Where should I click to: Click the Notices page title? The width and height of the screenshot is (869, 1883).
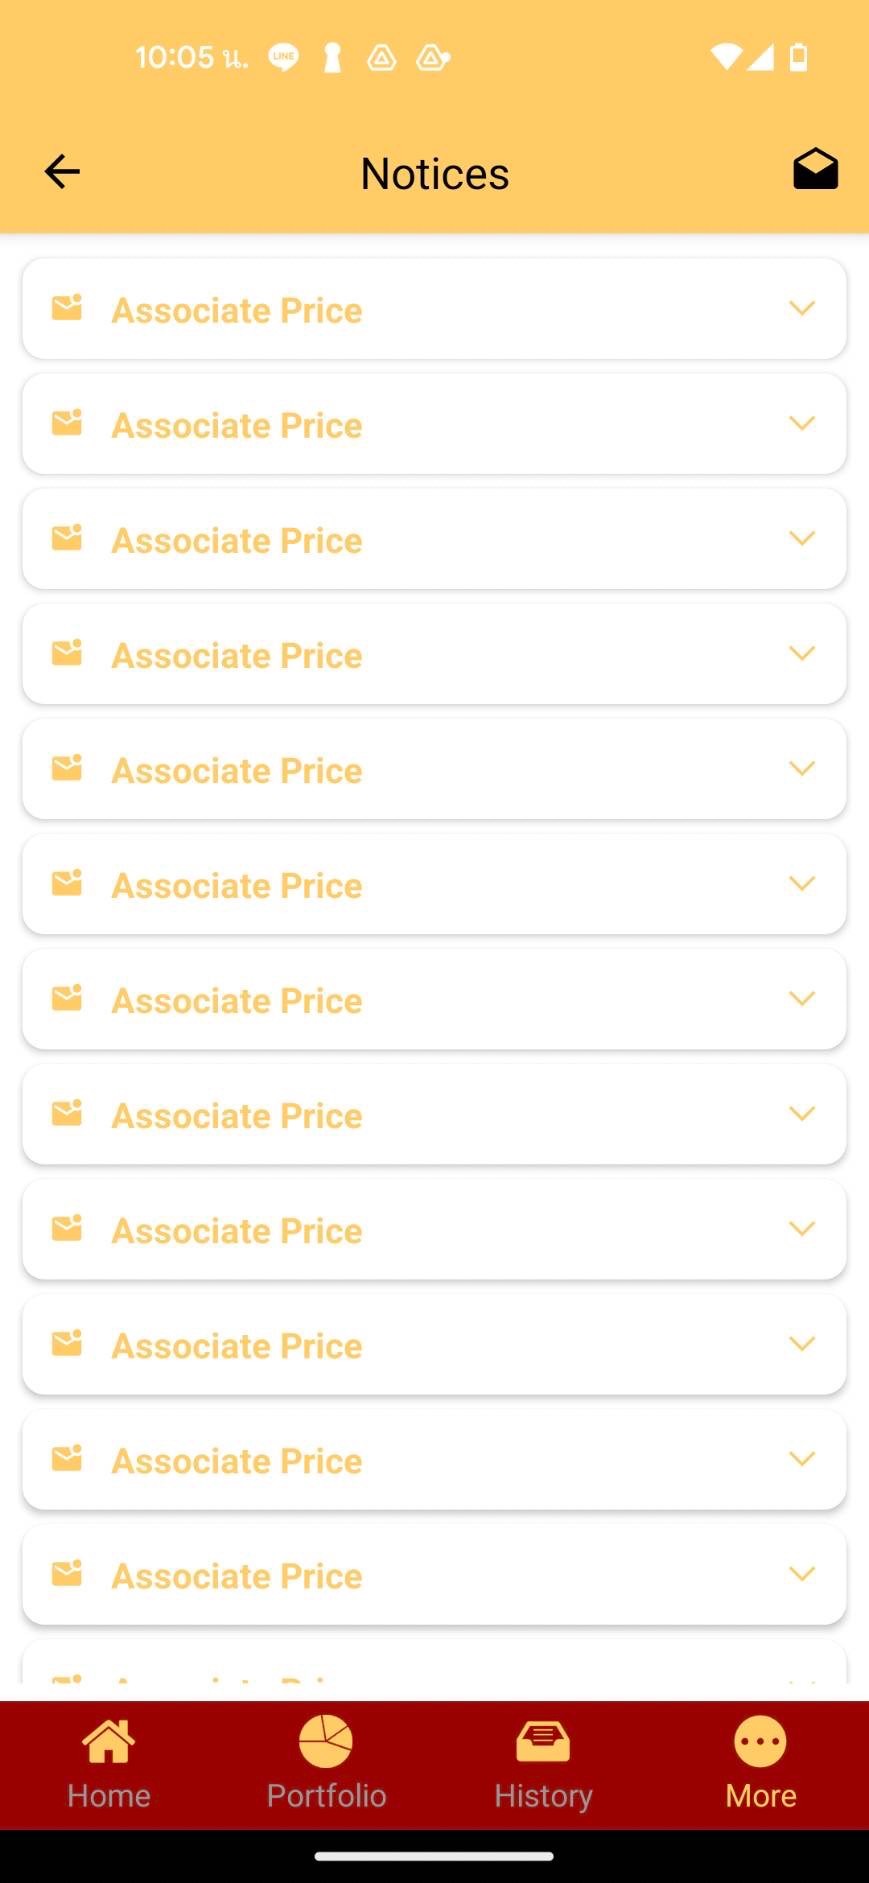(x=435, y=173)
